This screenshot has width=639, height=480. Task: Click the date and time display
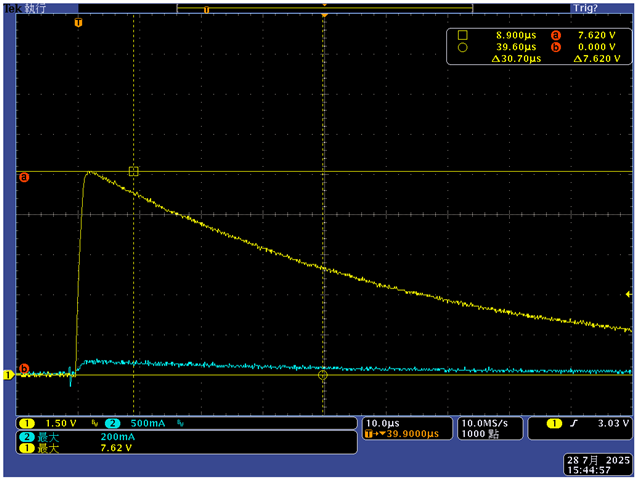tap(598, 465)
